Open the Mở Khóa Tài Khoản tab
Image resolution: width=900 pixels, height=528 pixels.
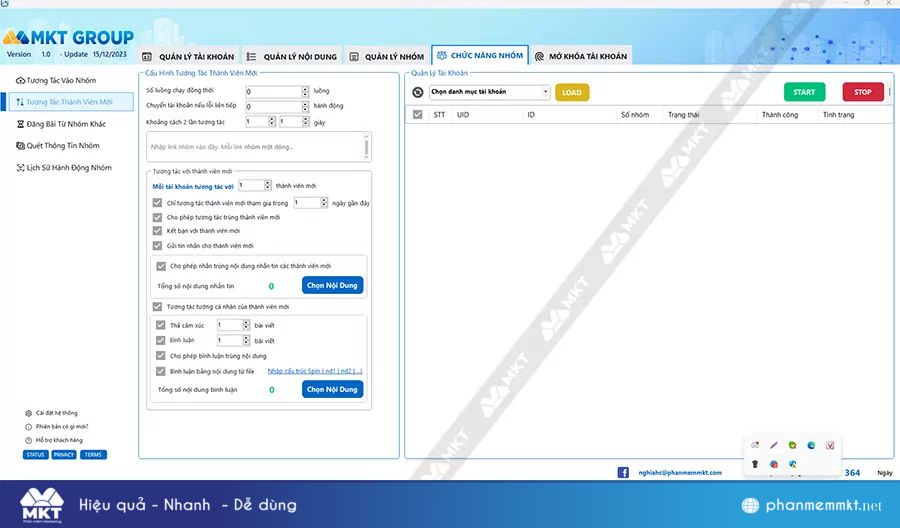pyautogui.click(x=581, y=56)
